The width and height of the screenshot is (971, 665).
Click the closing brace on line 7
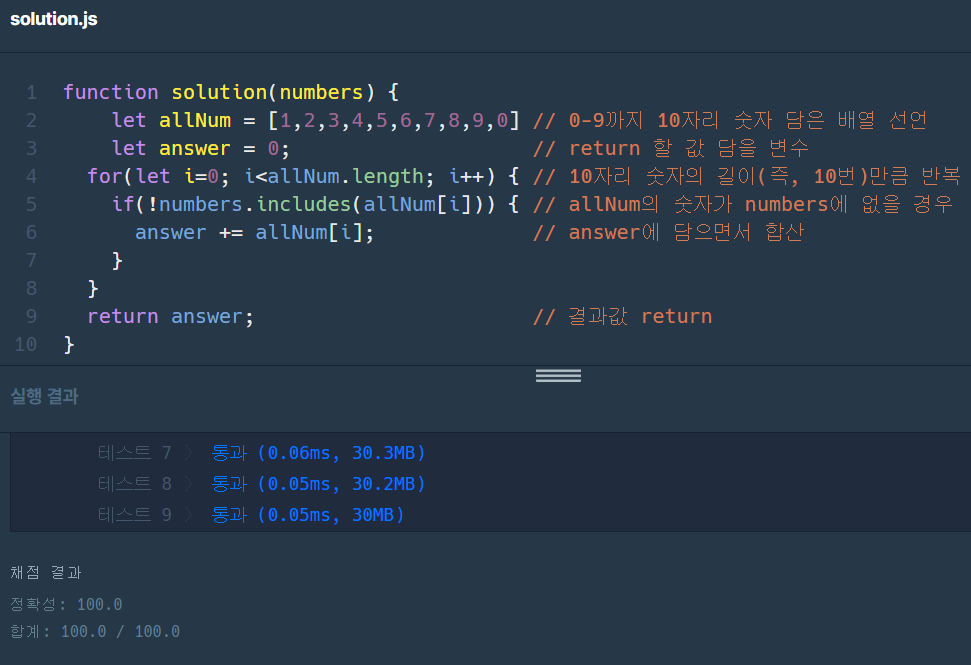pyautogui.click(x=117, y=261)
